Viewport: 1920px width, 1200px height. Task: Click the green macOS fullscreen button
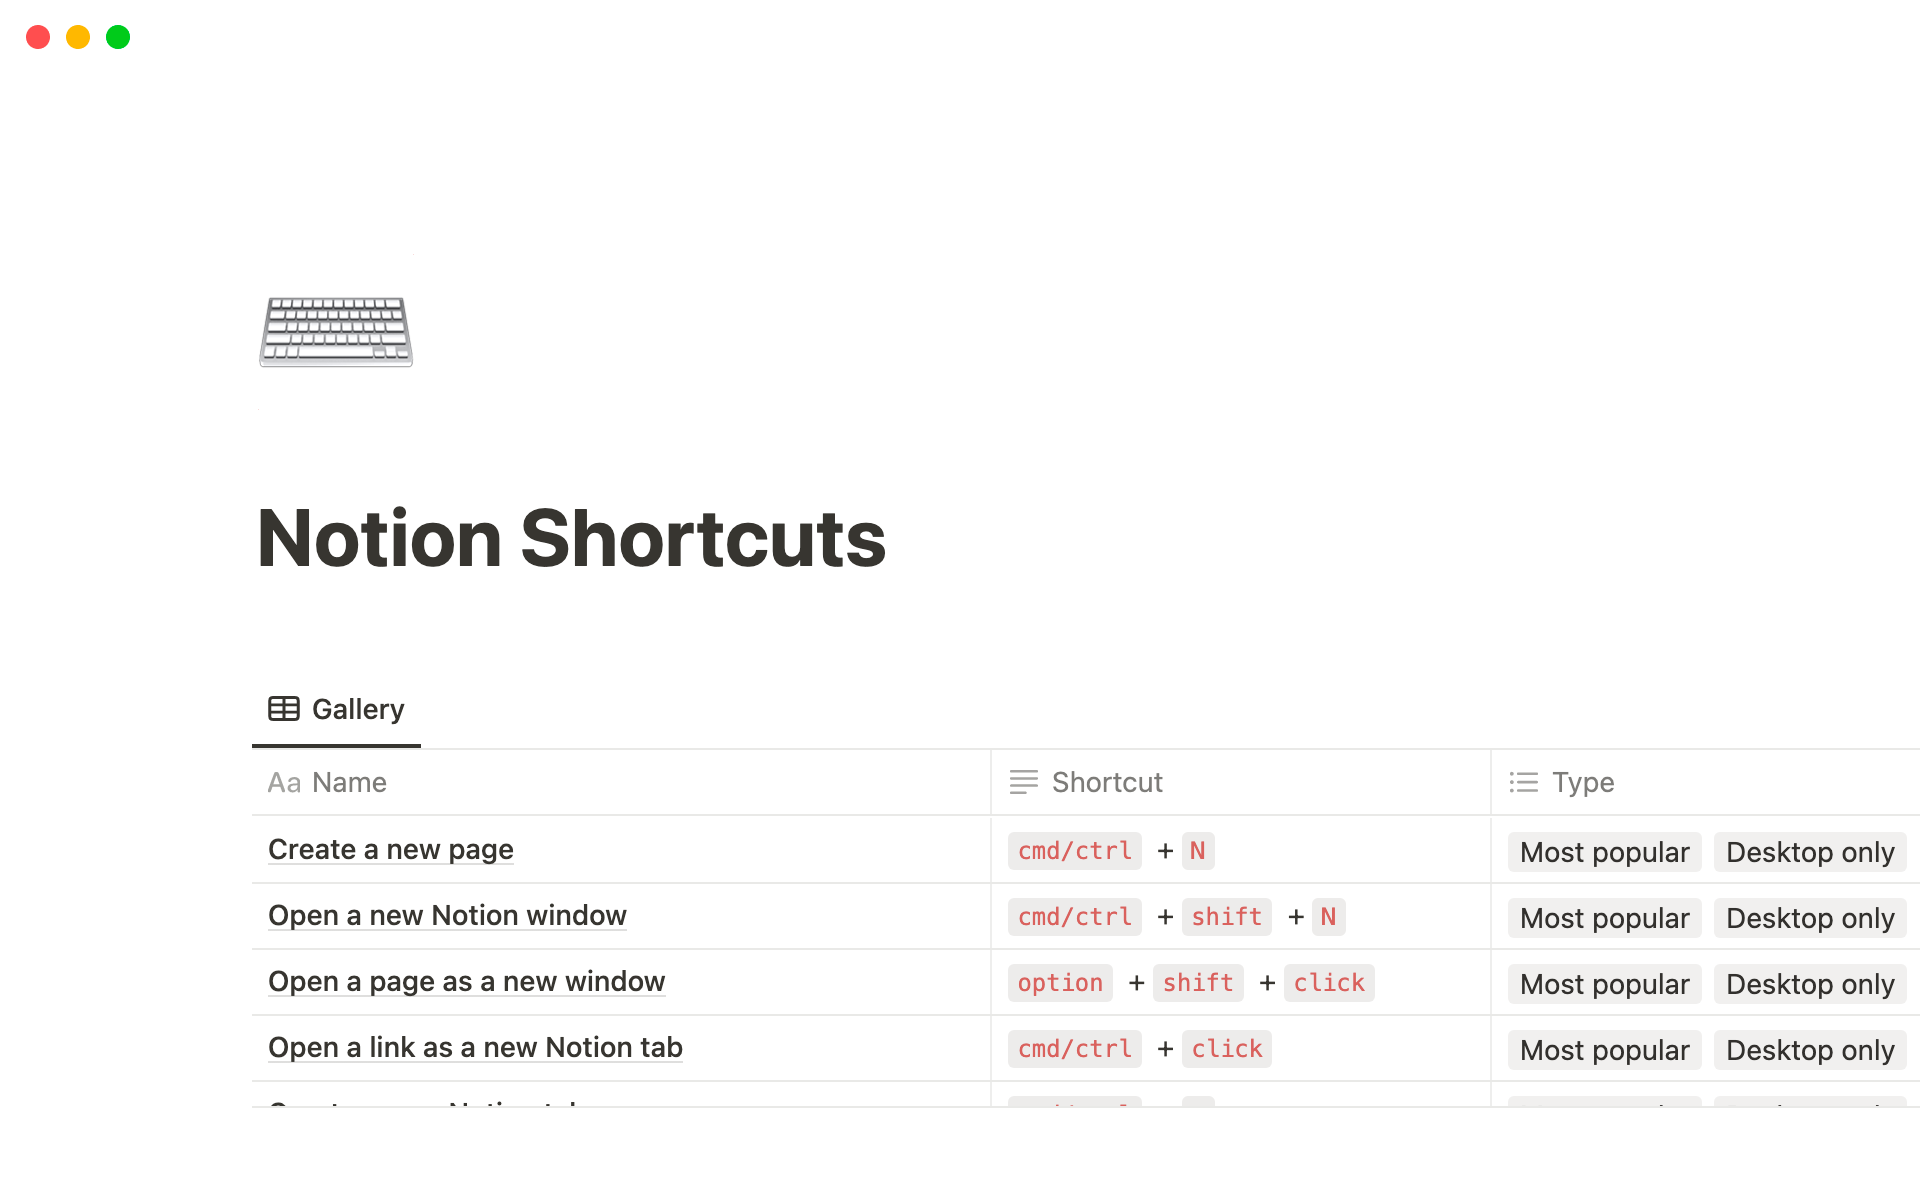(x=118, y=37)
